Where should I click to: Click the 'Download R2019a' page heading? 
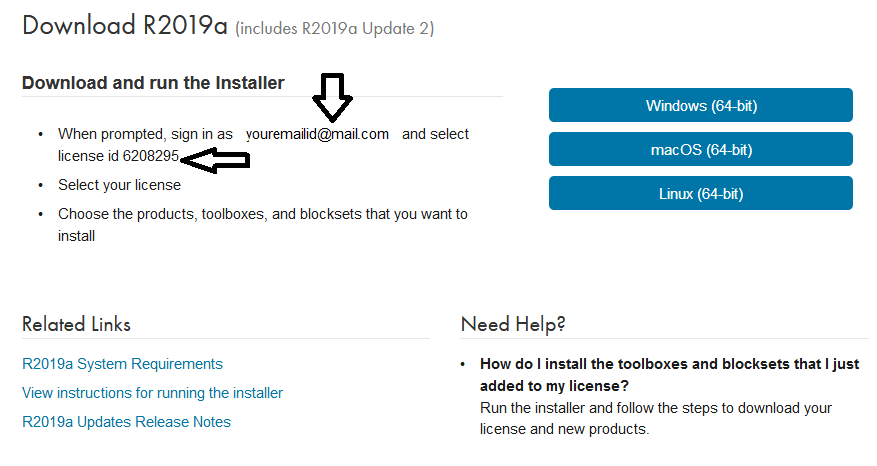point(124,27)
